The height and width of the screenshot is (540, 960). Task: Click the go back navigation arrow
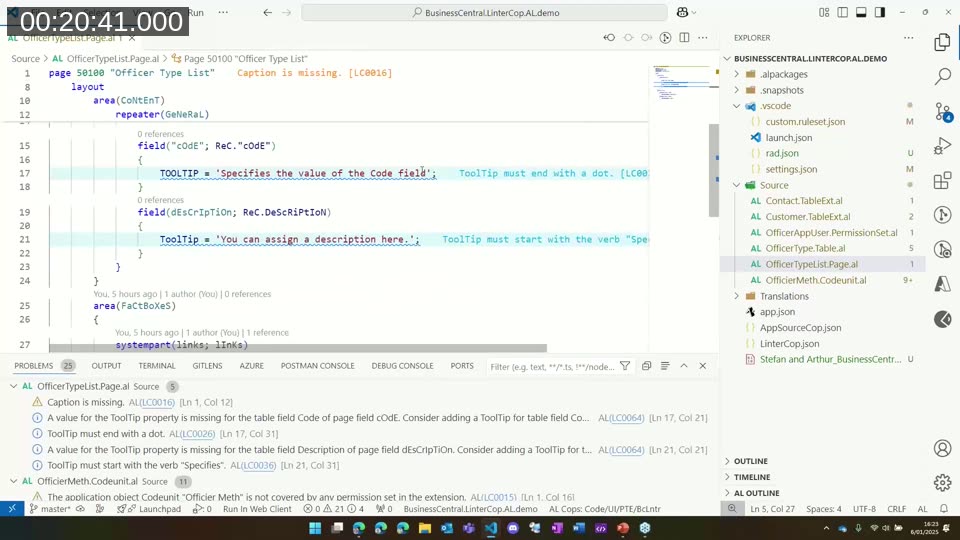coord(268,12)
